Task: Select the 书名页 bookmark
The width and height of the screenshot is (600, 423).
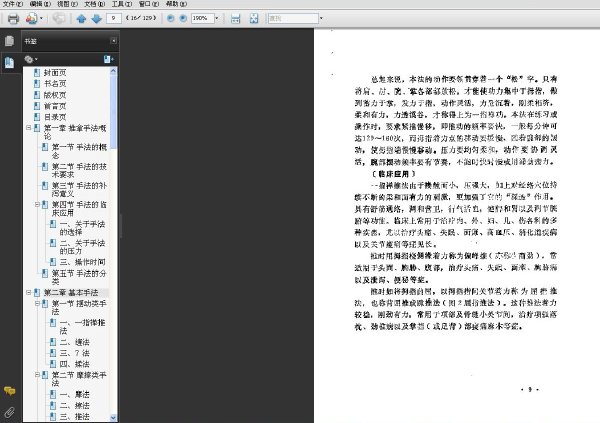Action: 55,83
